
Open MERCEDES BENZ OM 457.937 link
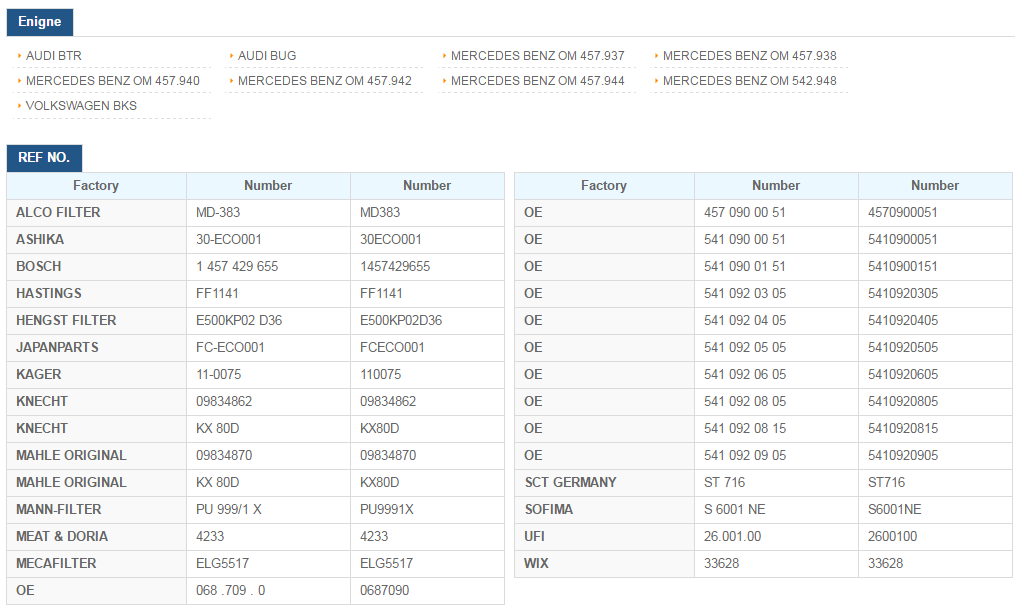tap(537, 56)
